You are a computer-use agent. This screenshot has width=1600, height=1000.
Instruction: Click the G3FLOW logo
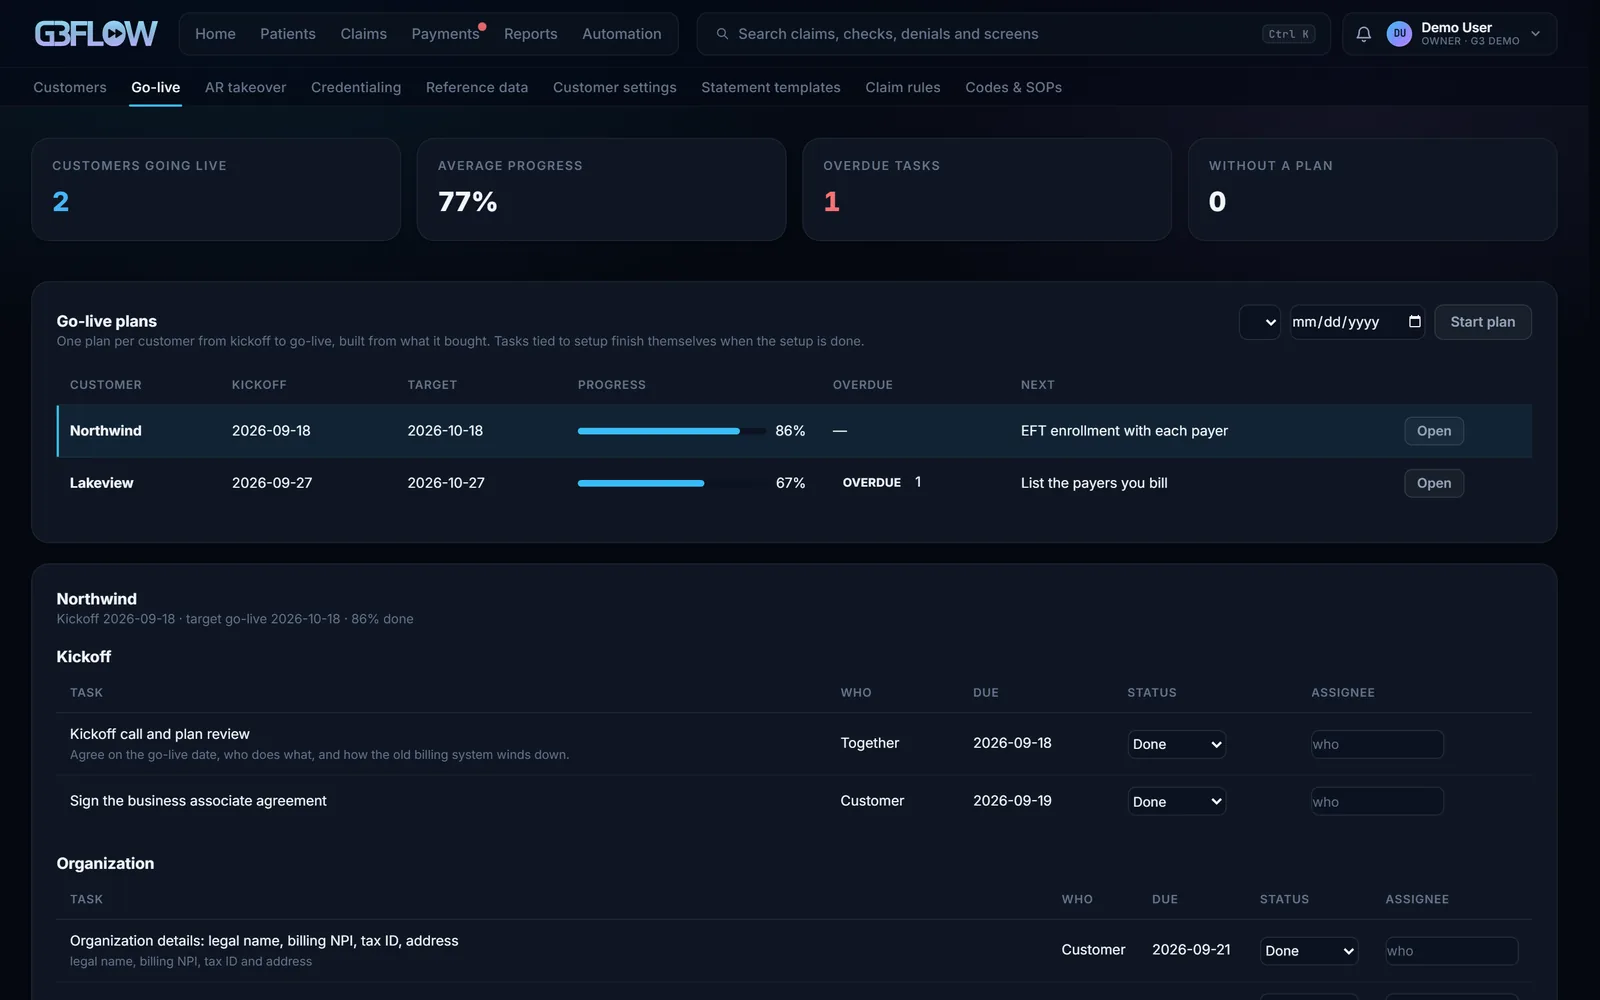click(96, 34)
